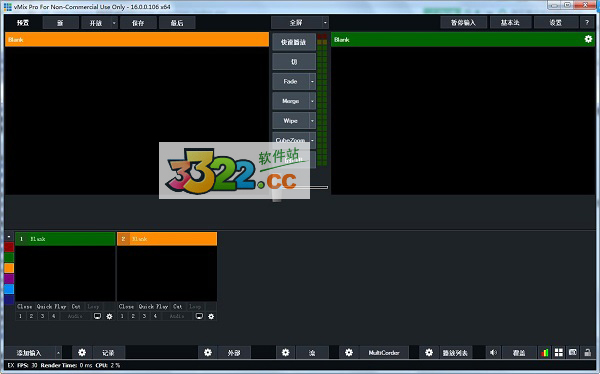The image size is (600, 374).
Task: Select the purple color category swatch
Action: pyautogui.click(x=9, y=278)
